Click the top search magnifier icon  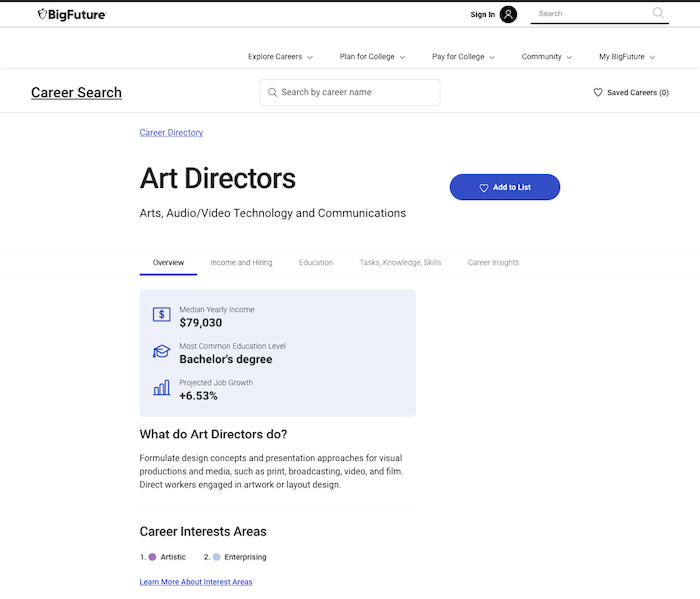pos(658,13)
